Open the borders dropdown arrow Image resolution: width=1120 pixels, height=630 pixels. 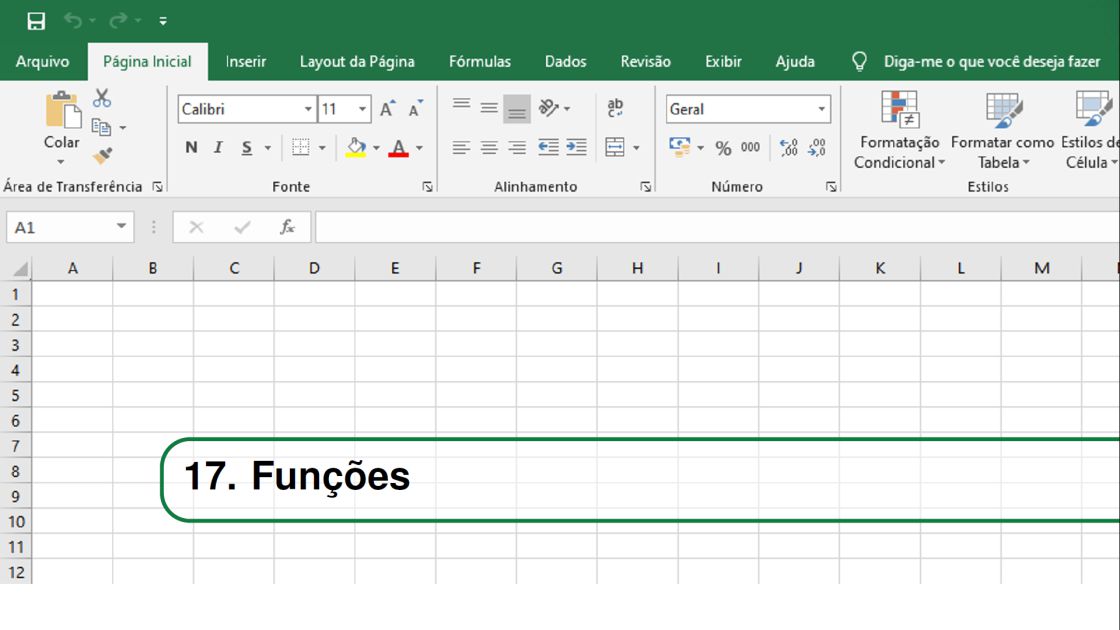322,148
